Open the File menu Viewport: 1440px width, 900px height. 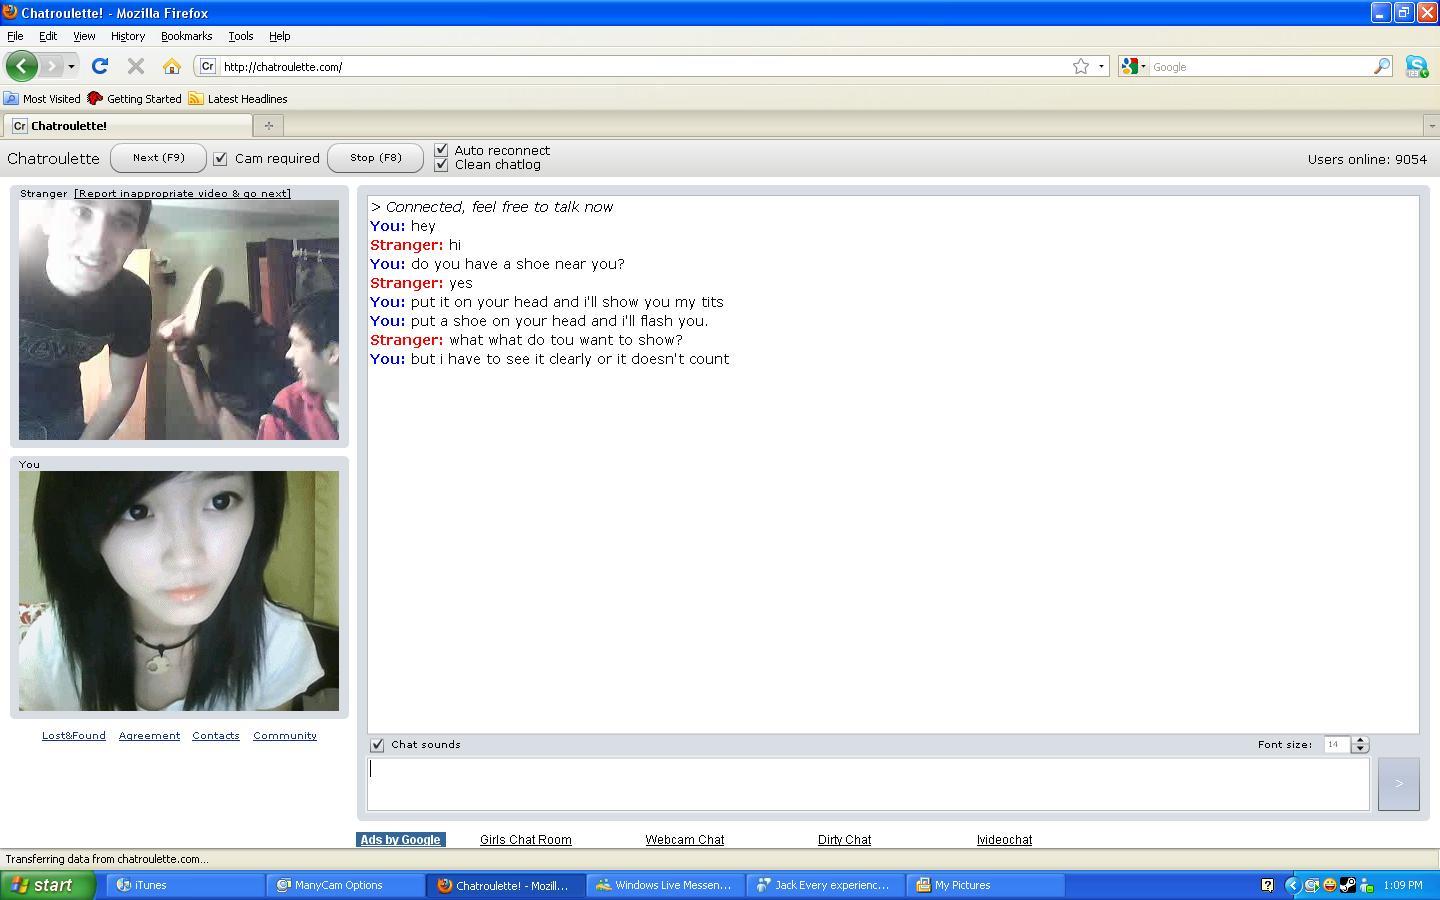pyautogui.click(x=15, y=36)
